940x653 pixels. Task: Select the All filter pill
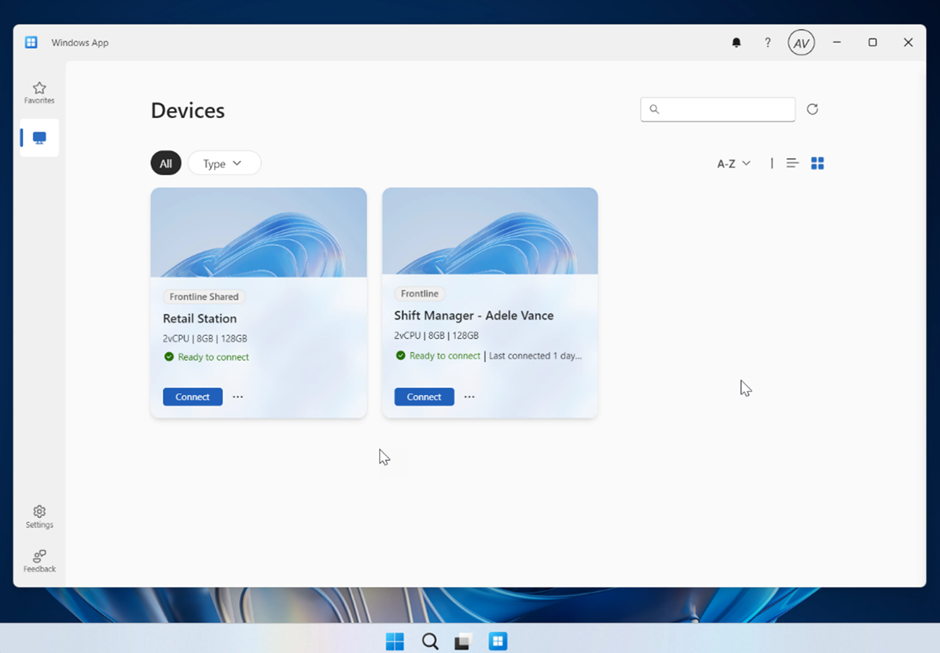[x=165, y=163]
